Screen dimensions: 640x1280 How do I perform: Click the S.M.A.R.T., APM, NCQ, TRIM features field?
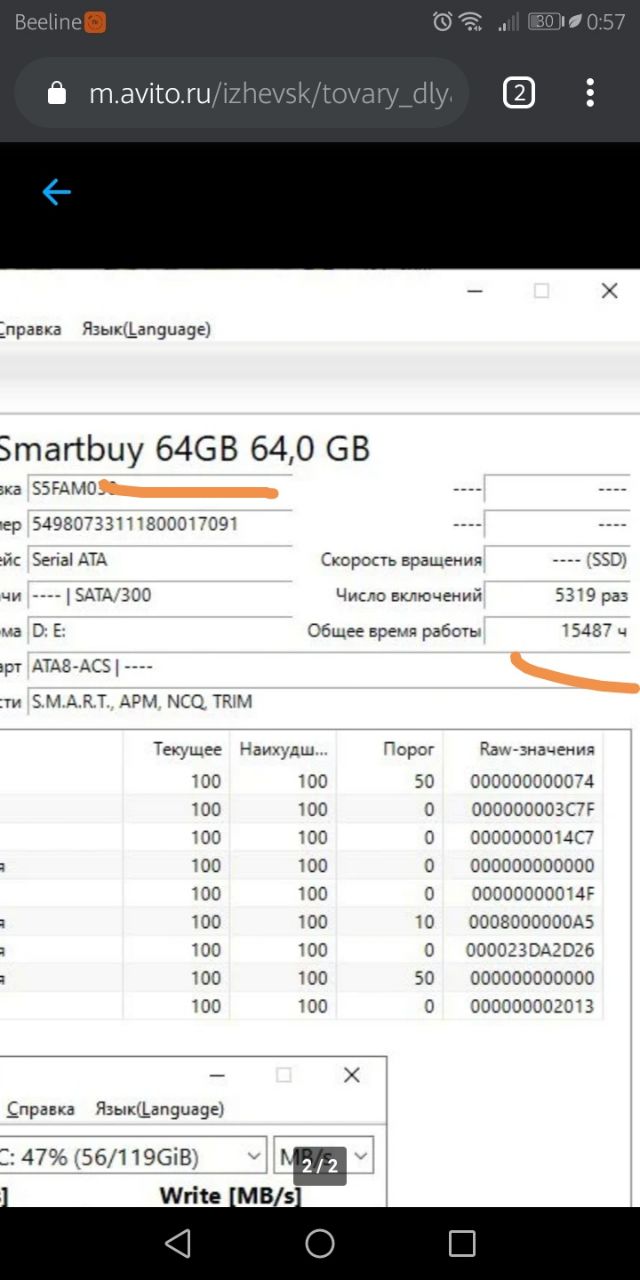(329, 702)
